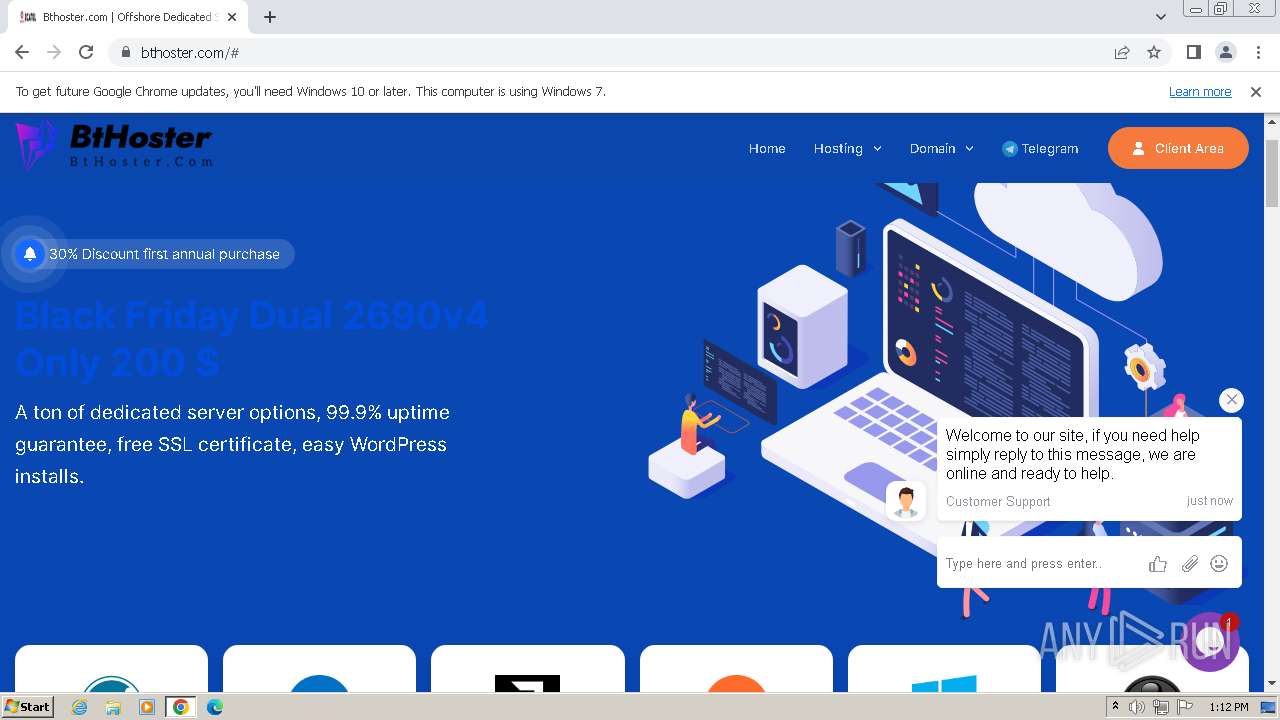Go back using browser back arrow
This screenshot has width=1280, height=720.
coord(22,52)
